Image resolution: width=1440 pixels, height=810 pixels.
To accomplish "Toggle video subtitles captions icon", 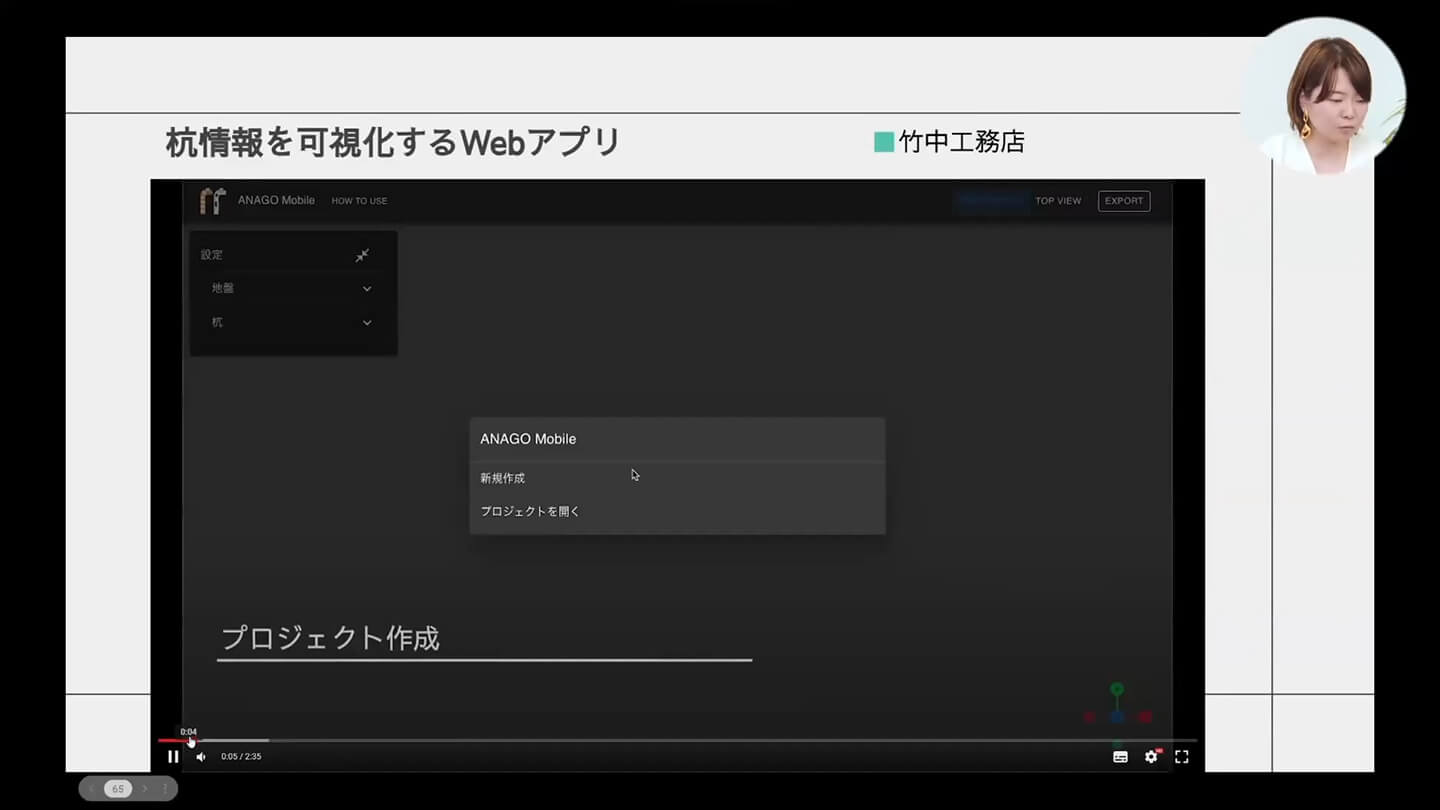I will tap(1120, 757).
